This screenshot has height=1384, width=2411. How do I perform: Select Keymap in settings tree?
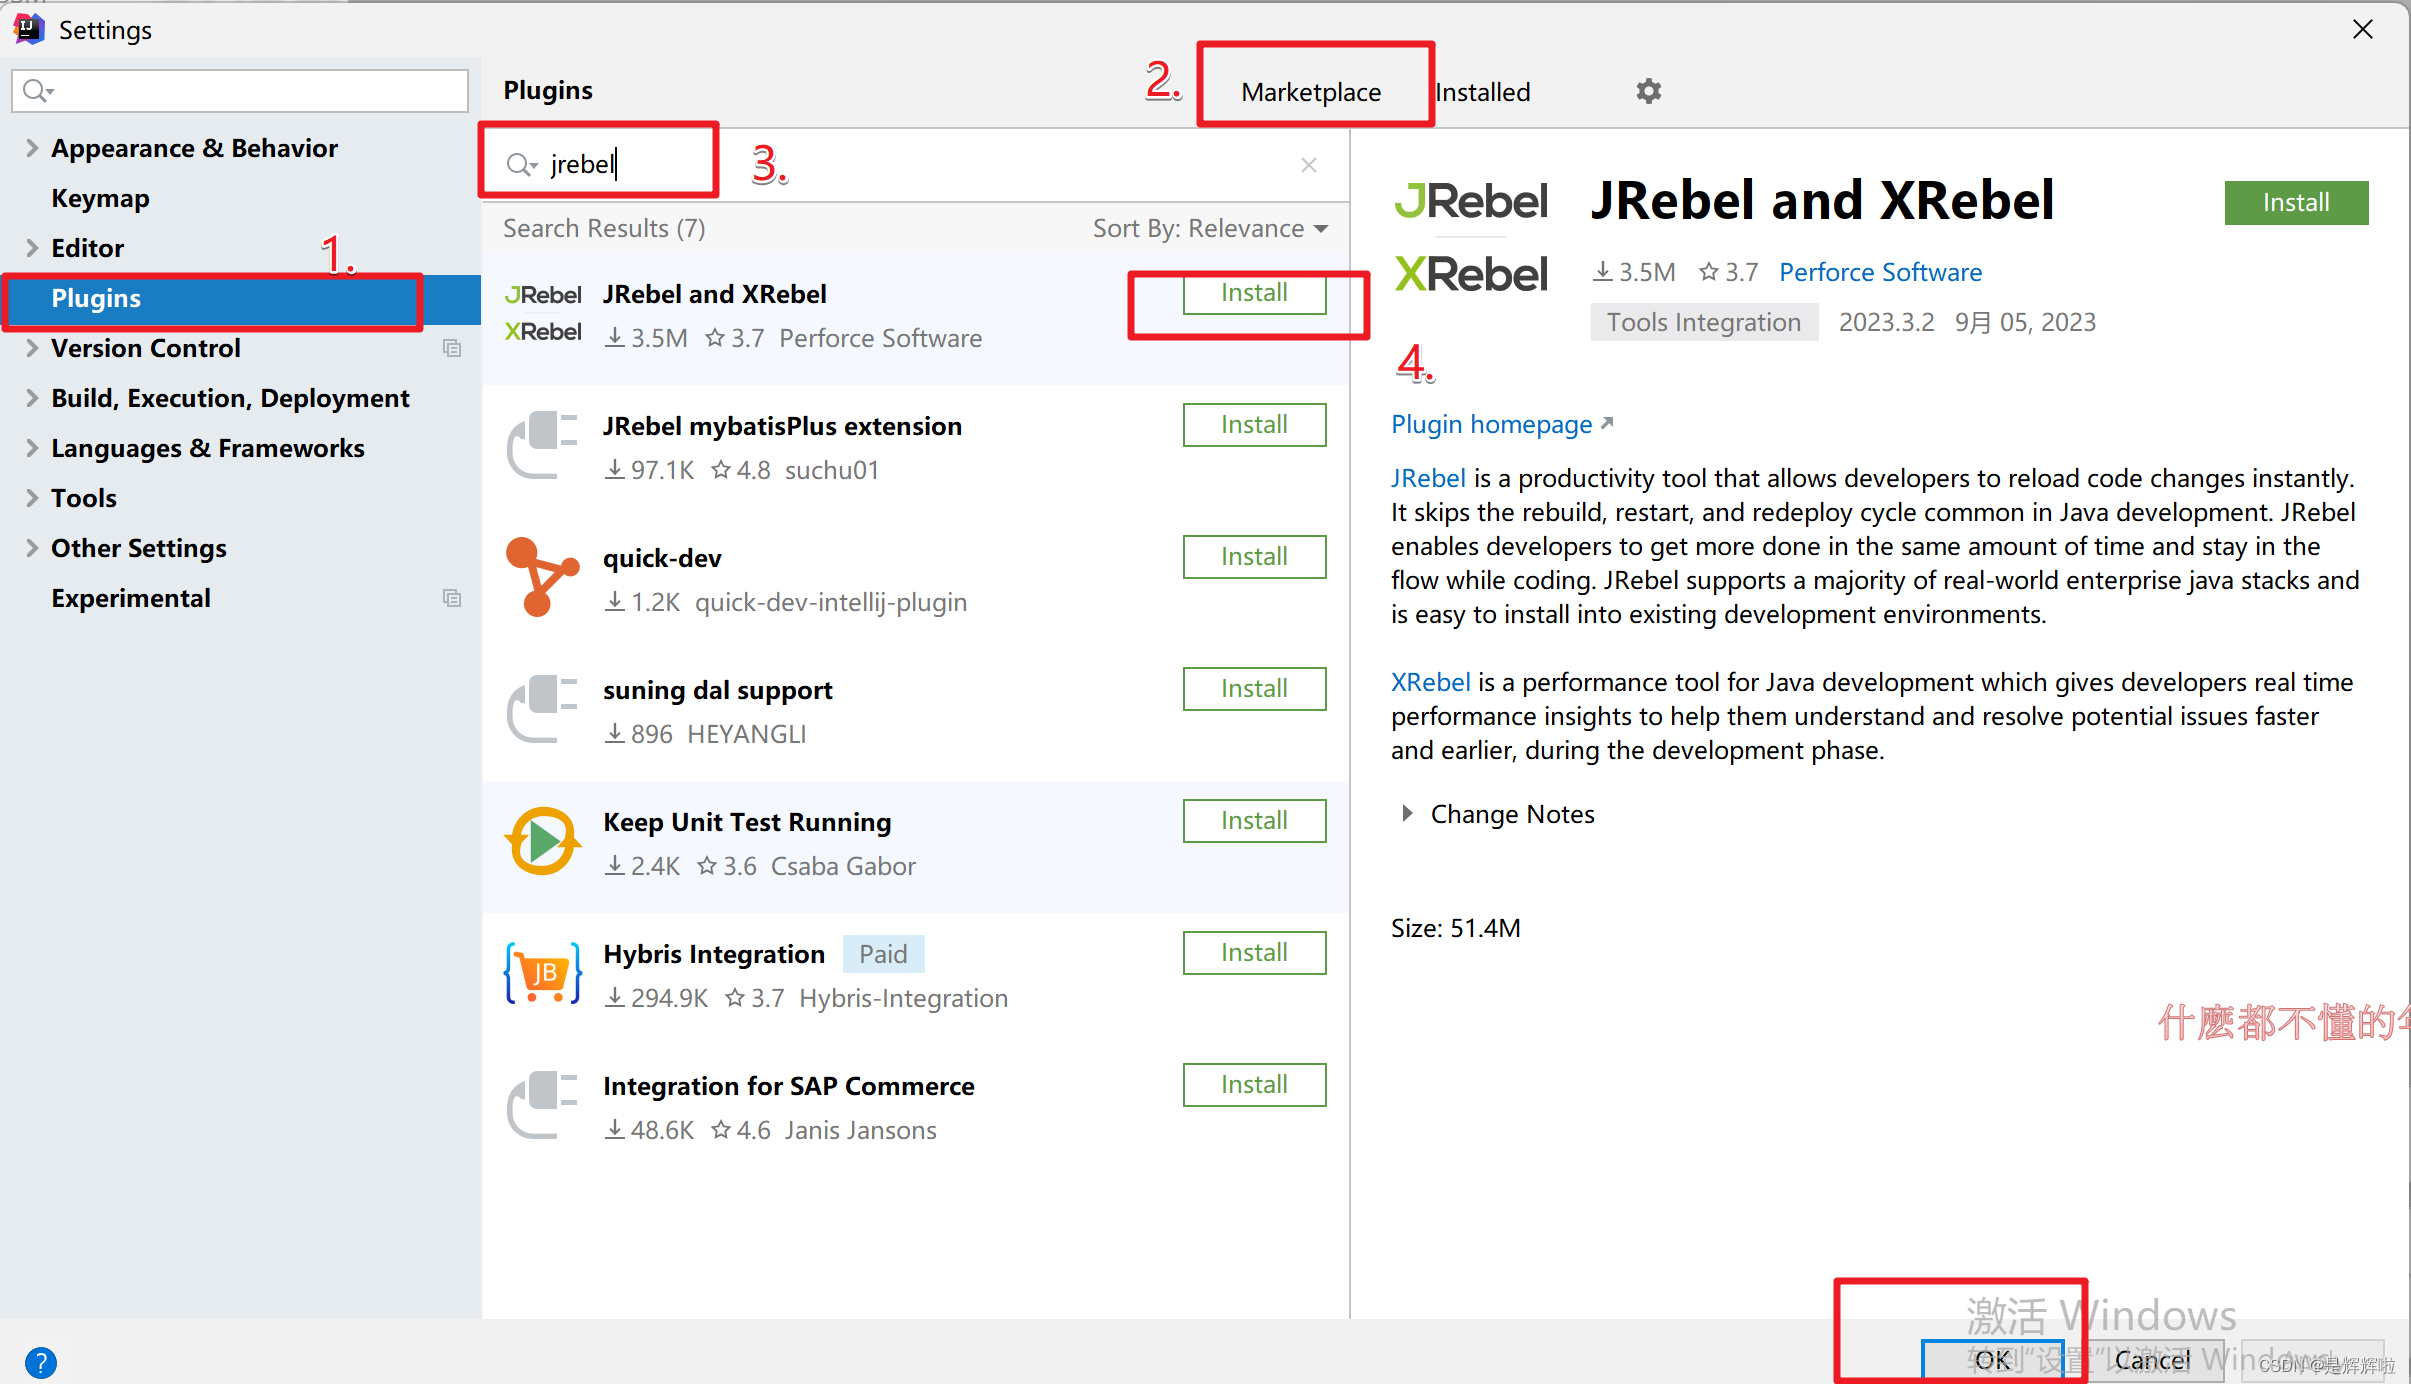click(100, 198)
